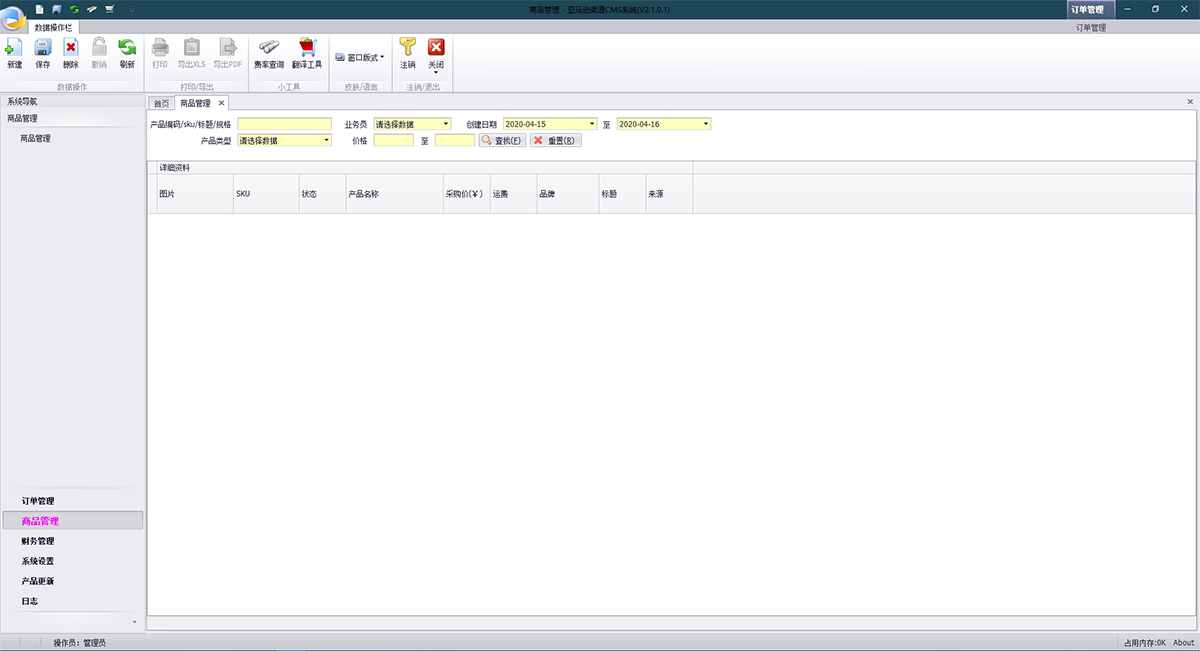
Task: Expand the navigation pane bottom chevron
Action: tap(135, 622)
